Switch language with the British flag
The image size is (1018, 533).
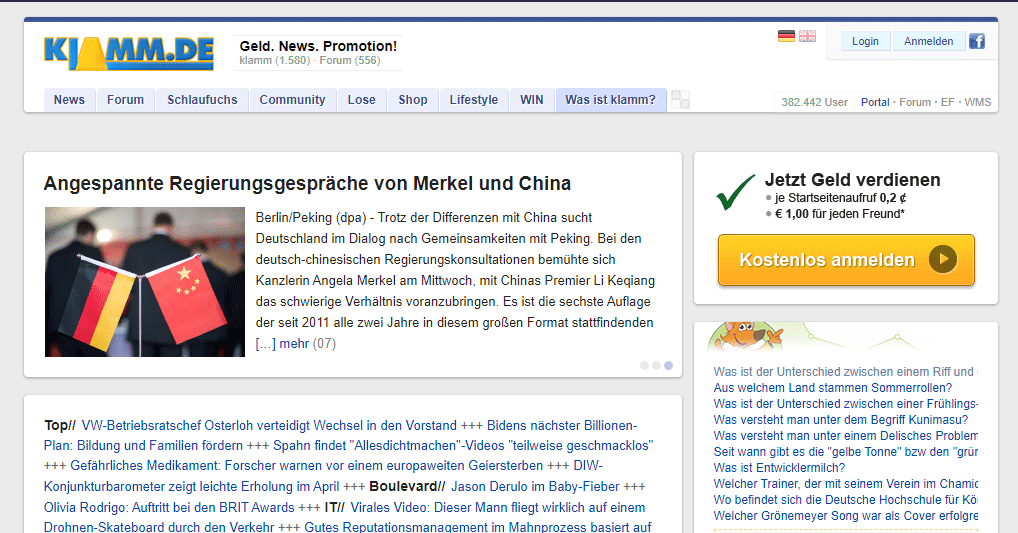click(x=807, y=36)
